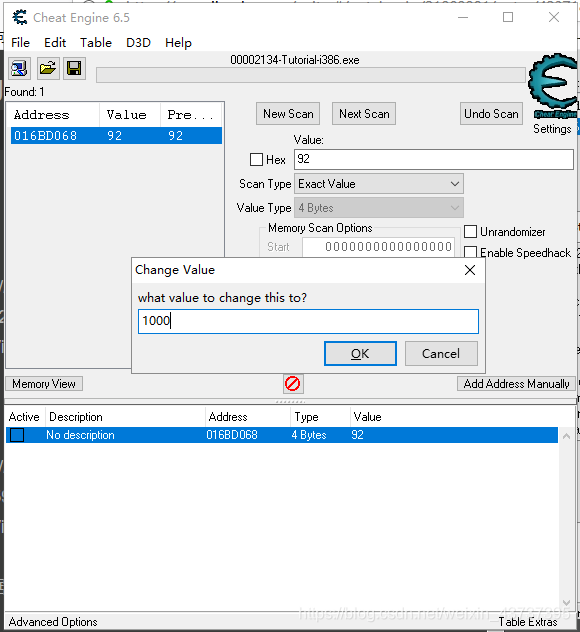580x632 pixels.
Task: Click the No description cell
Action: [80, 435]
